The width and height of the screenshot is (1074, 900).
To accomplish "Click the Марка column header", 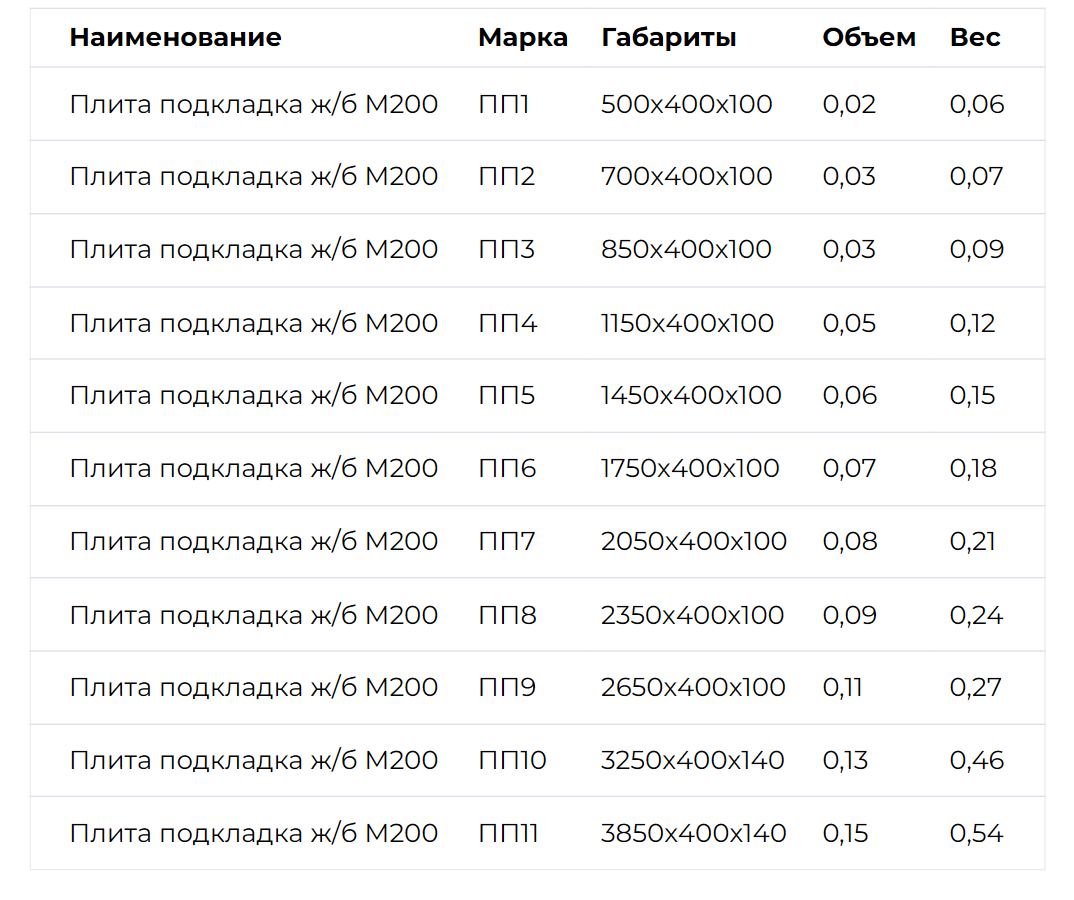I will (x=523, y=38).
